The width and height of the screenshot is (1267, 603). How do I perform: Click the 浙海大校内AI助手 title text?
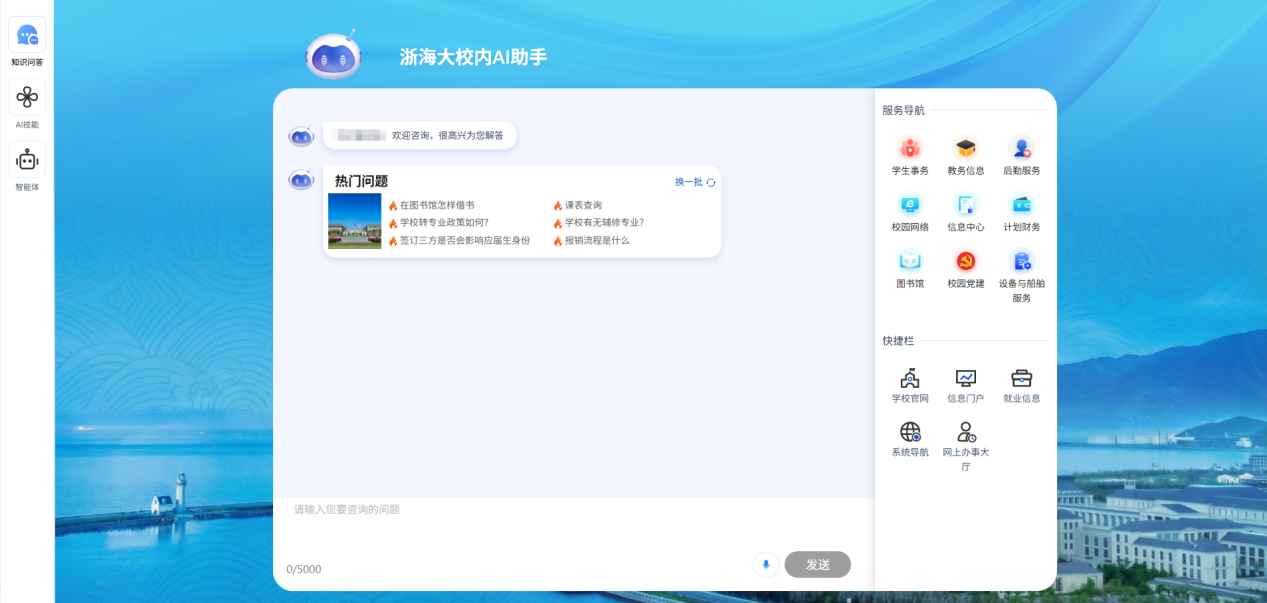(473, 57)
